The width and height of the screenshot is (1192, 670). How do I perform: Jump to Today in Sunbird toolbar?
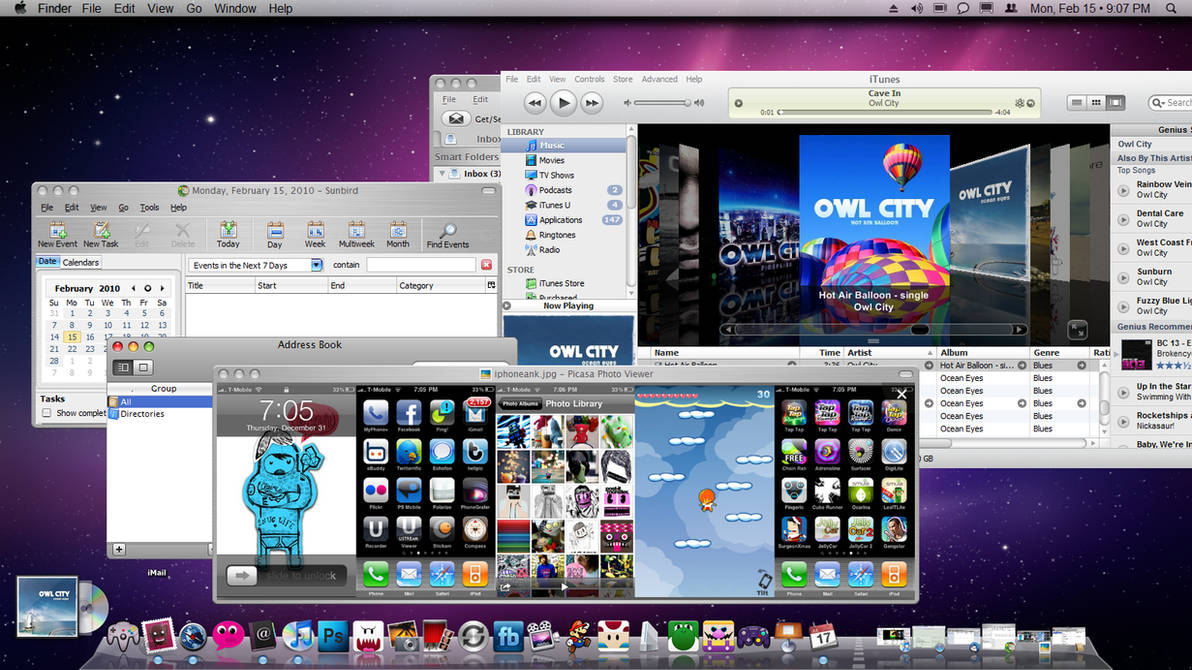point(228,234)
